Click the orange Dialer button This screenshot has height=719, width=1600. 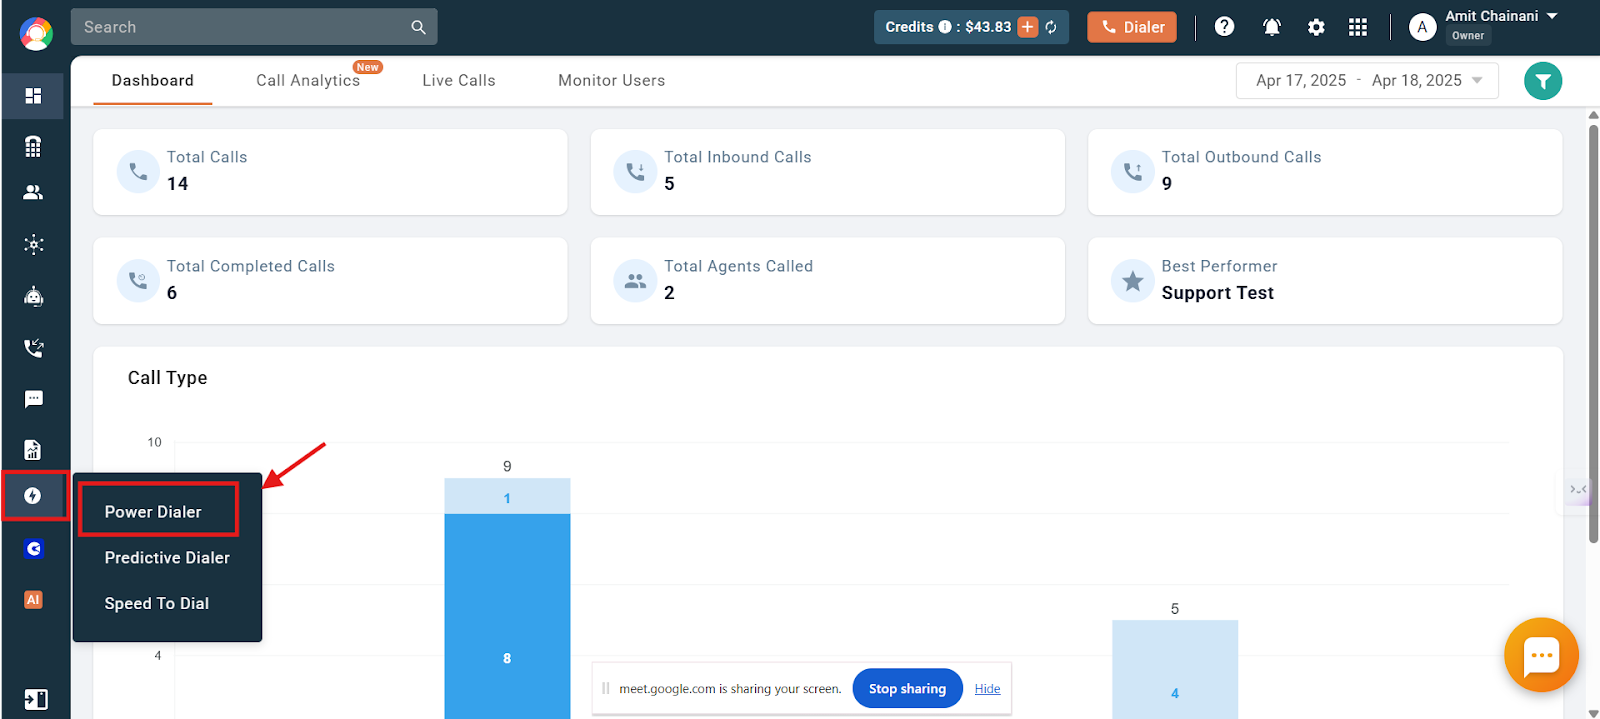pos(1132,27)
